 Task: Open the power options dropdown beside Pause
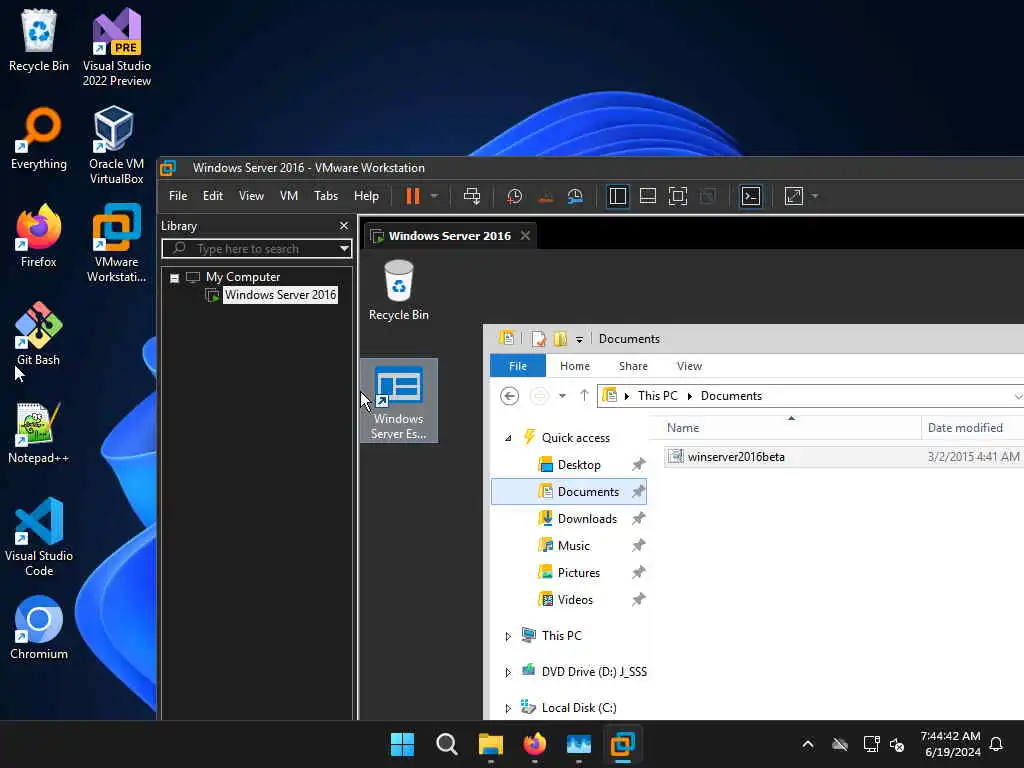coord(434,196)
